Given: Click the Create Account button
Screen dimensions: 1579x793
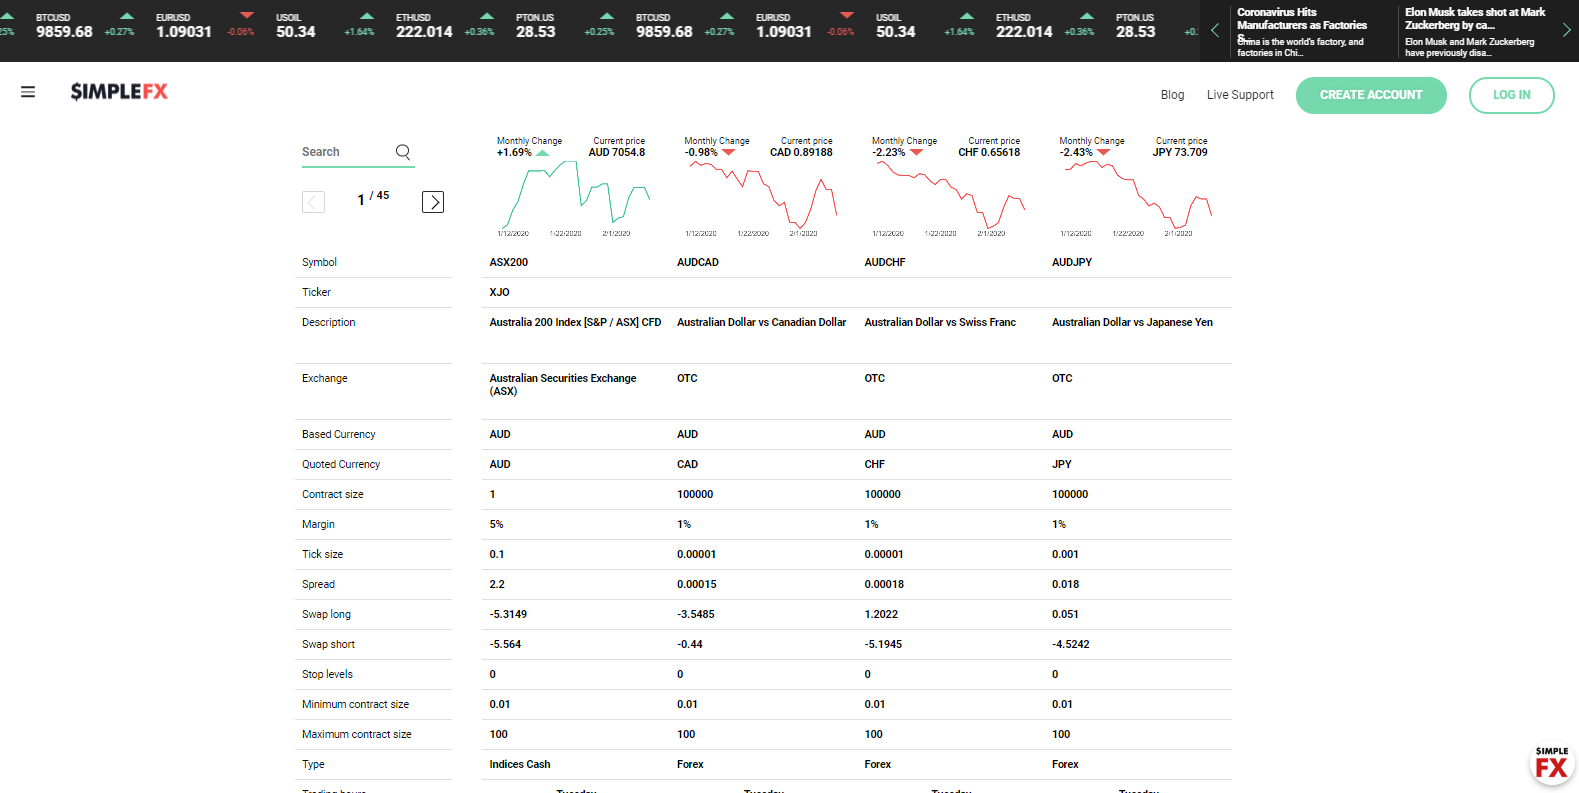Looking at the screenshot, I should point(1370,95).
